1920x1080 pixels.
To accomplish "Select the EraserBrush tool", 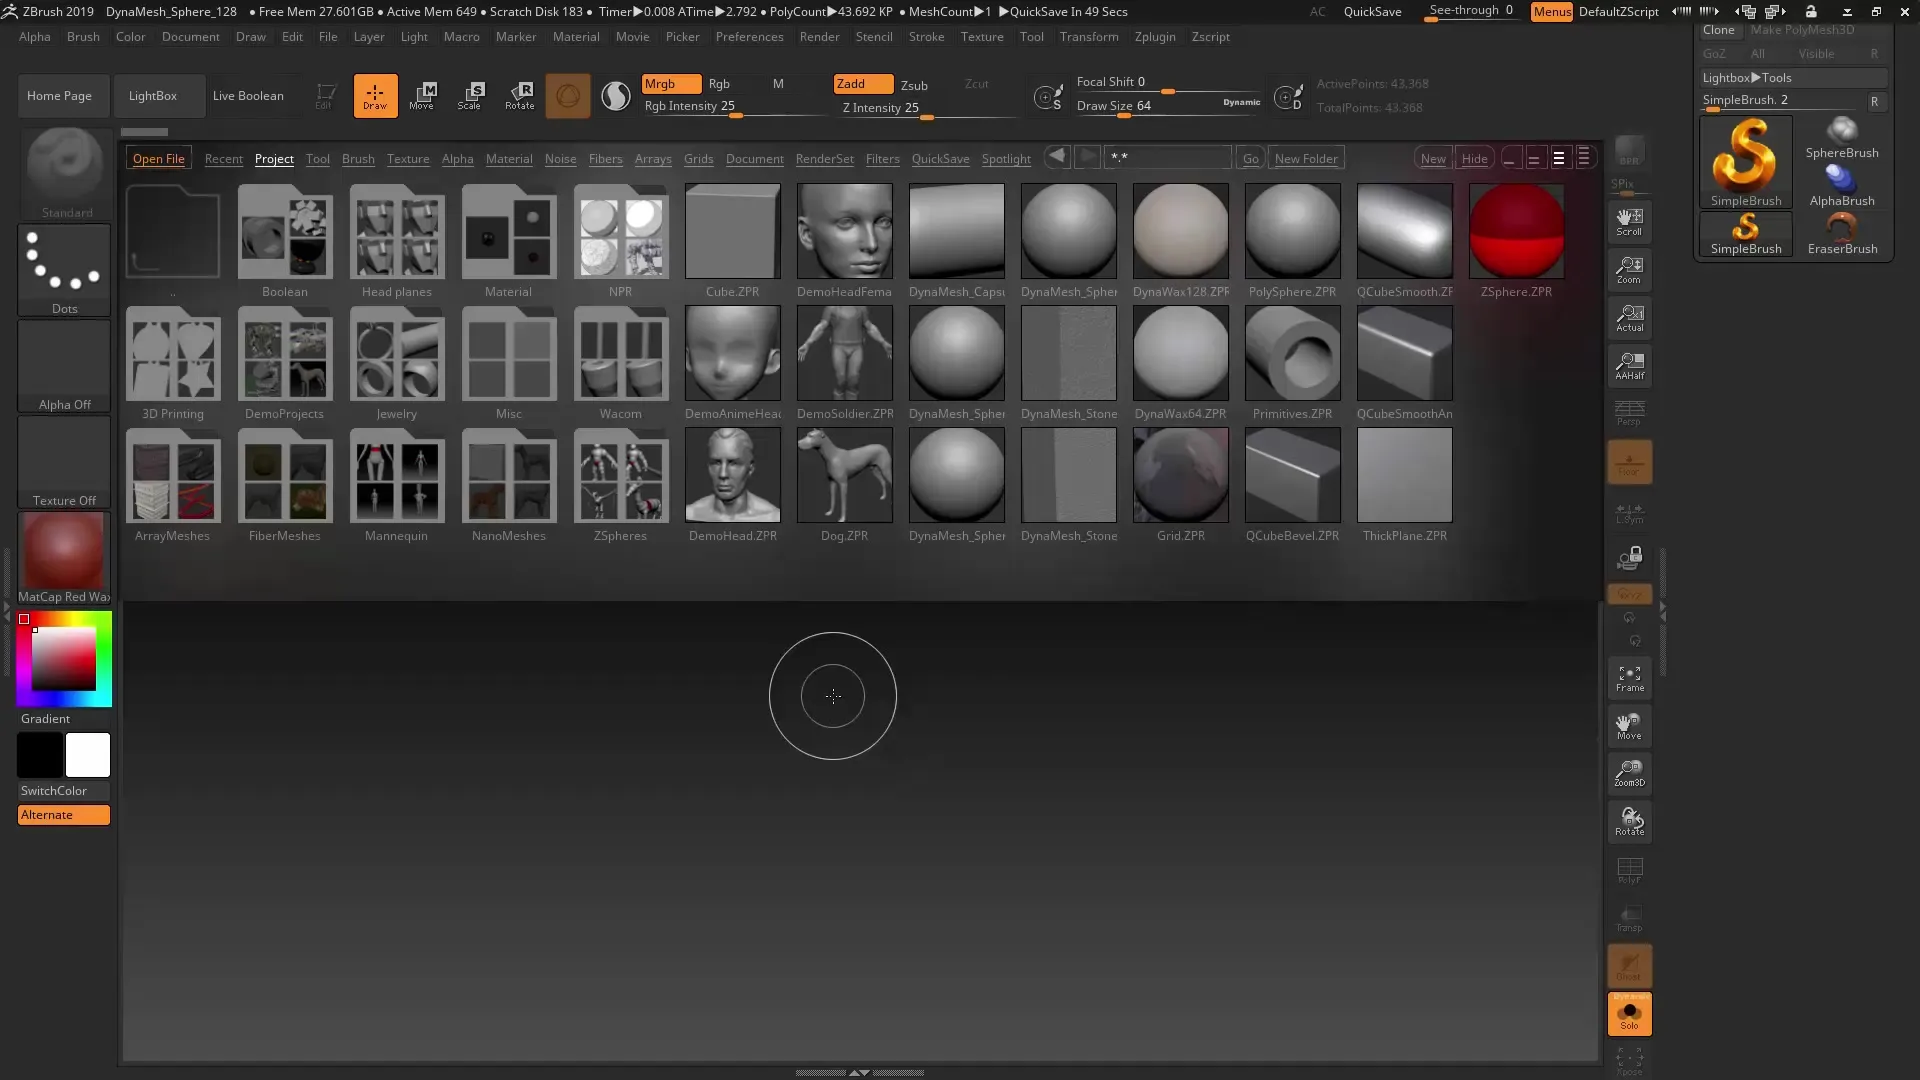I will pyautogui.click(x=1842, y=234).
